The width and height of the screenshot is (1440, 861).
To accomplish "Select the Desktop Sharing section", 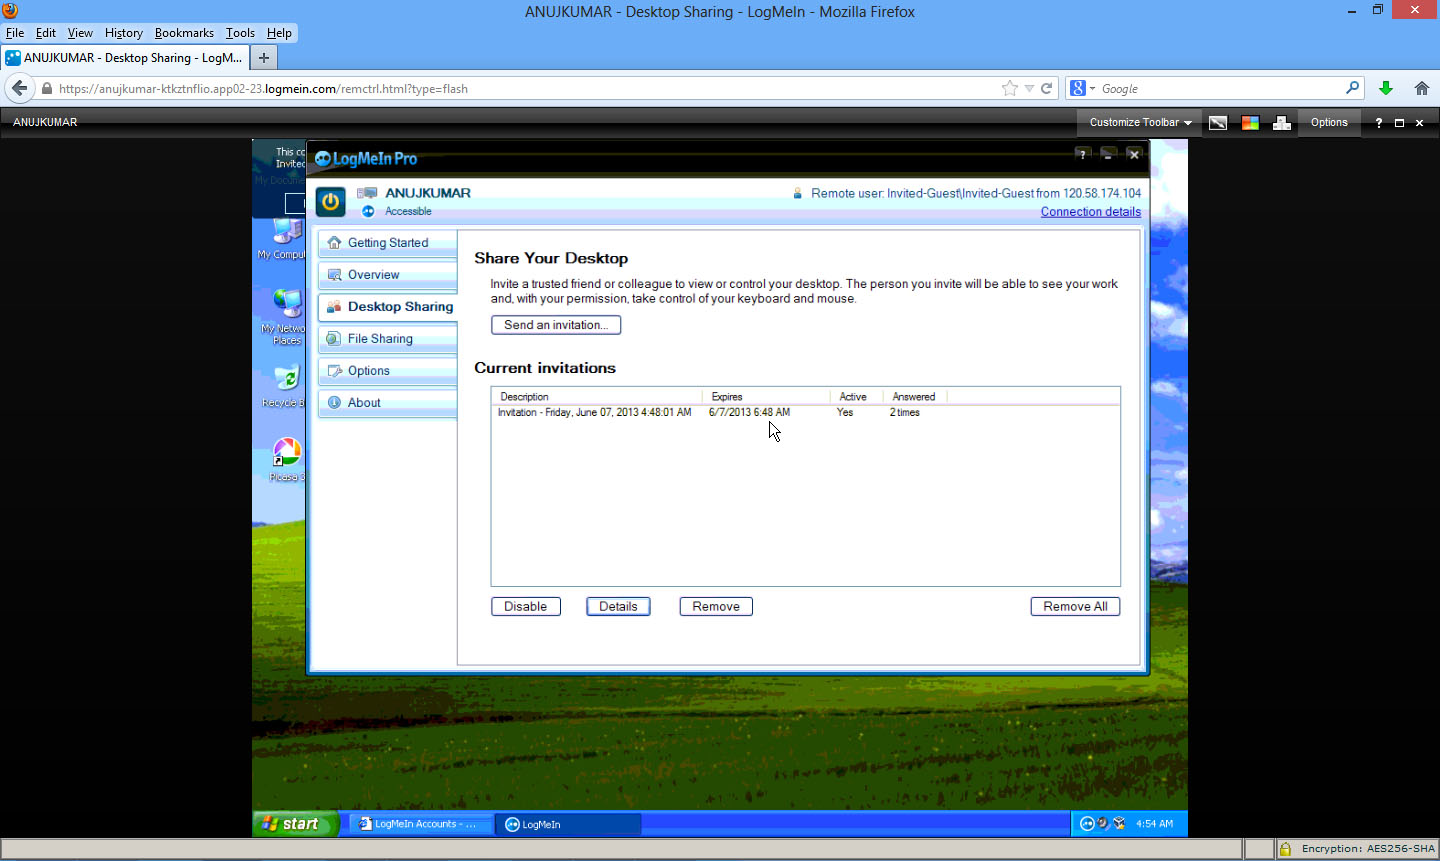I will (388, 307).
